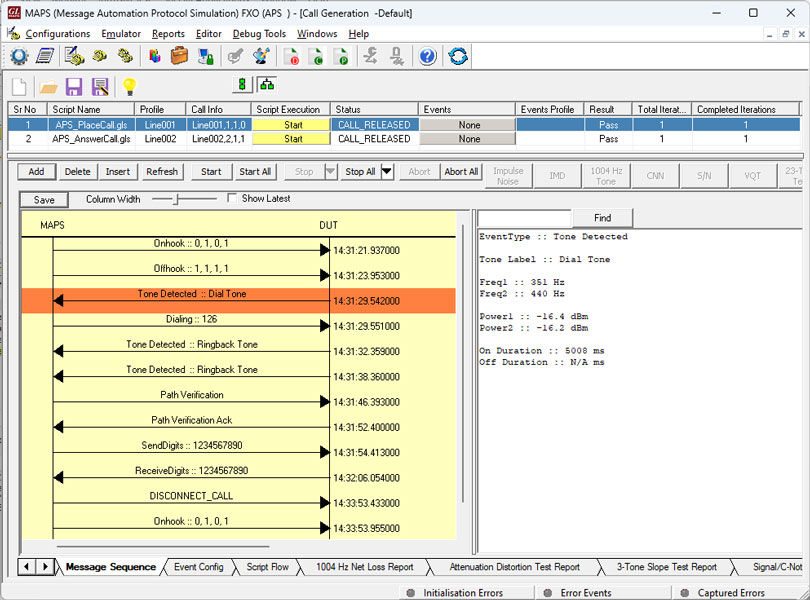Switch to the Event Config tab
This screenshot has width=810, height=600.
tap(198, 567)
